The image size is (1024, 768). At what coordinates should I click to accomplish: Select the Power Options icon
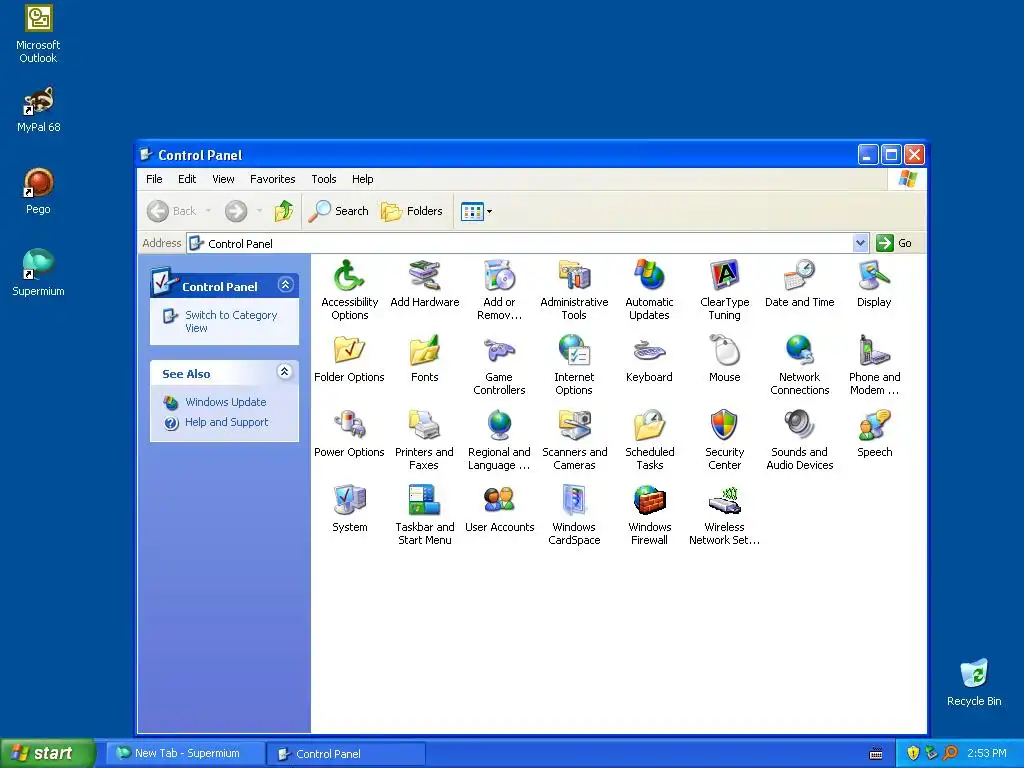coord(349,434)
